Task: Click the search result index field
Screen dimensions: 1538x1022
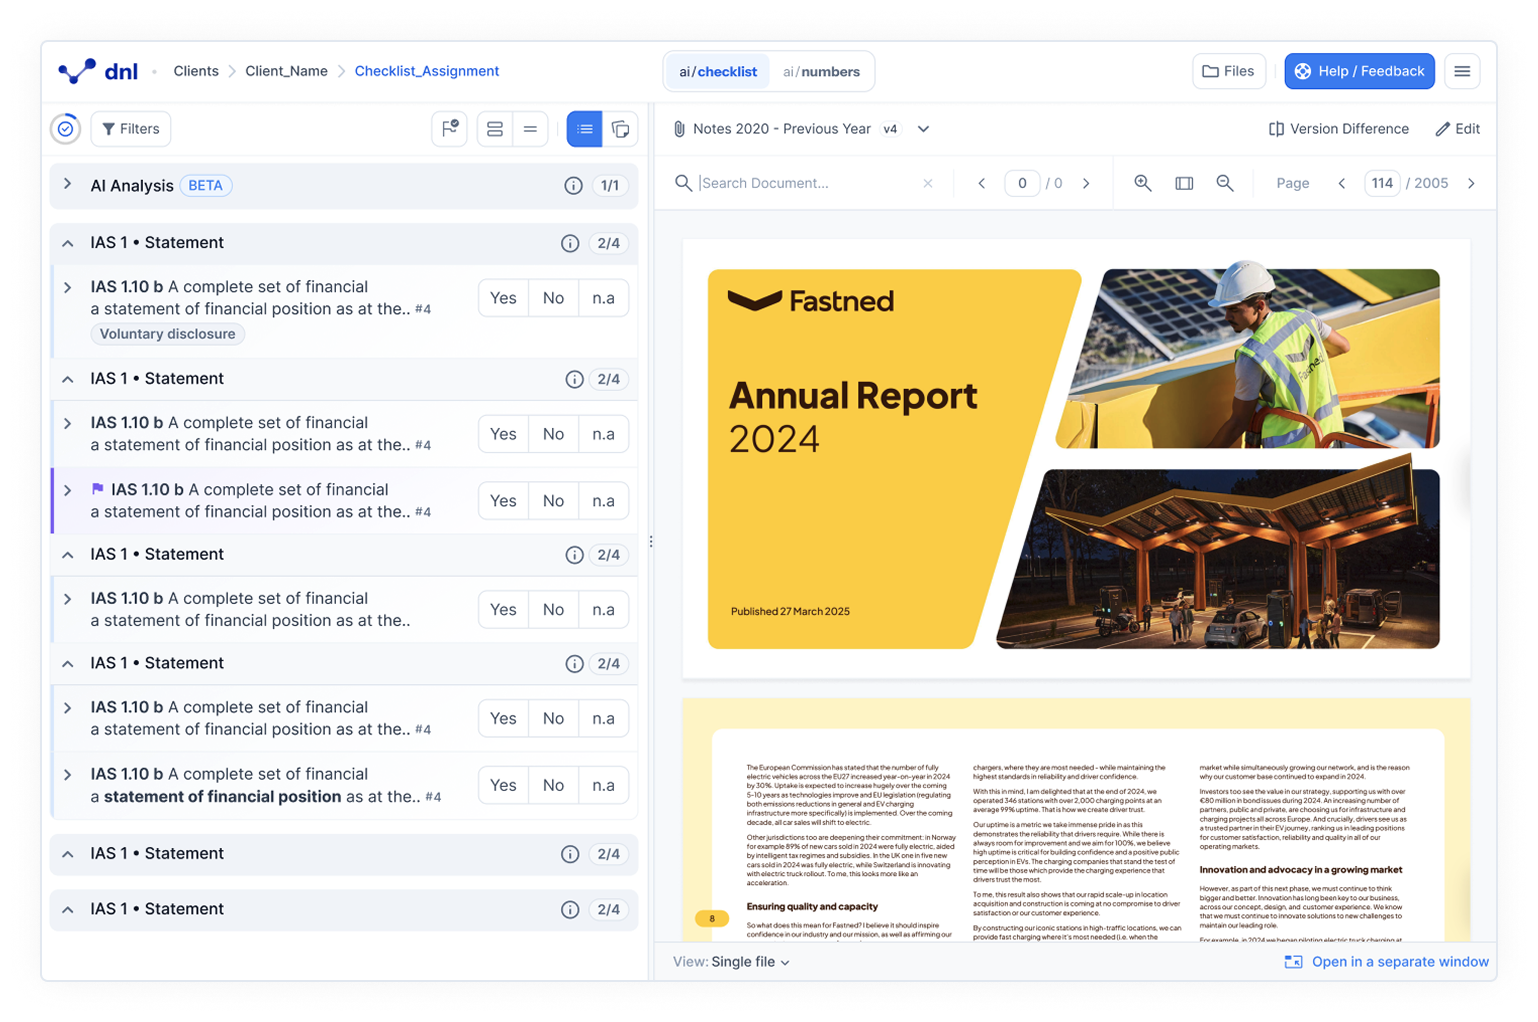Action: click(x=1022, y=183)
